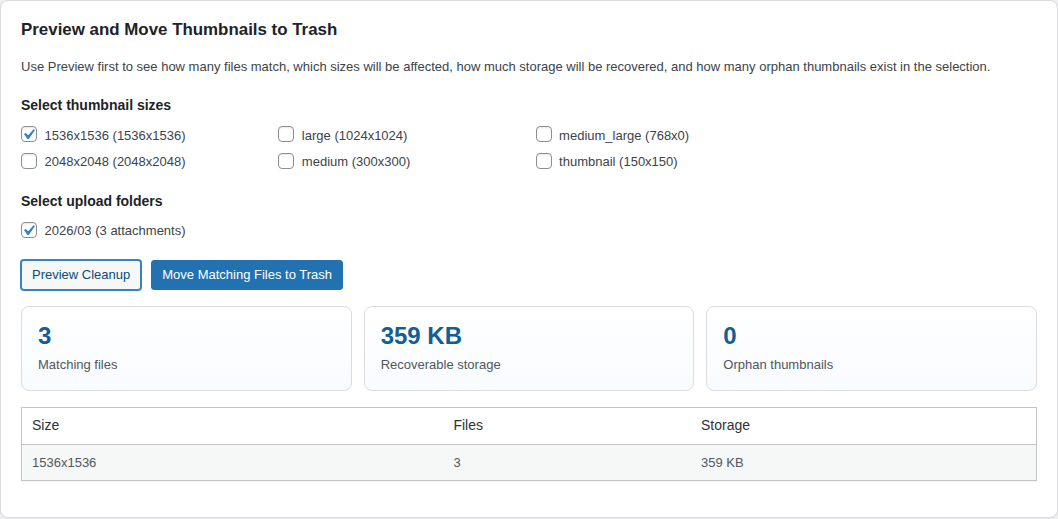The image size is (1058, 519).
Task: Select the '1536x1536' table row cell
Action: tap(64, 463)
